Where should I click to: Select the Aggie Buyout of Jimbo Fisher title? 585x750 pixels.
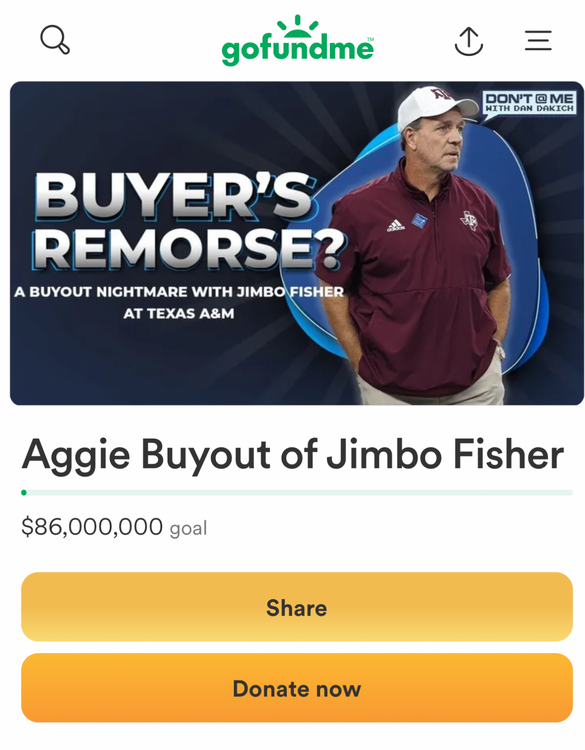pyautogui.click(x=293, y=454)
